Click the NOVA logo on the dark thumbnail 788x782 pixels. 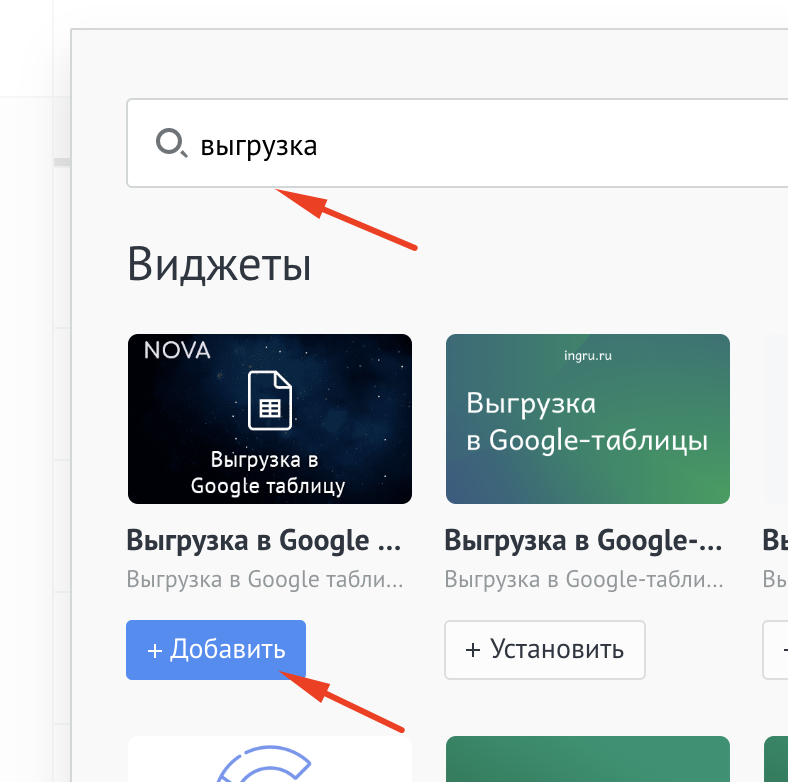click(177, 351)
